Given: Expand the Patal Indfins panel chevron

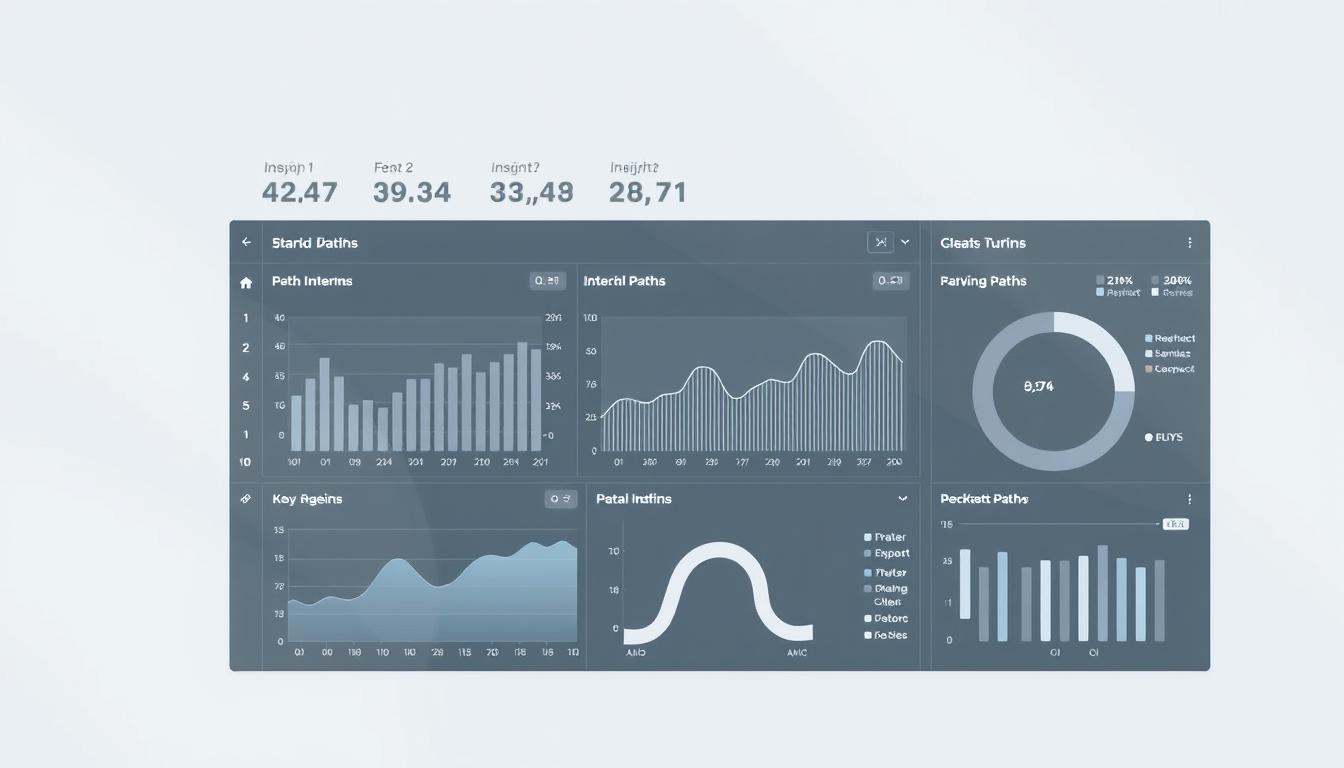Looking at the screenshot, I should 903,498.
